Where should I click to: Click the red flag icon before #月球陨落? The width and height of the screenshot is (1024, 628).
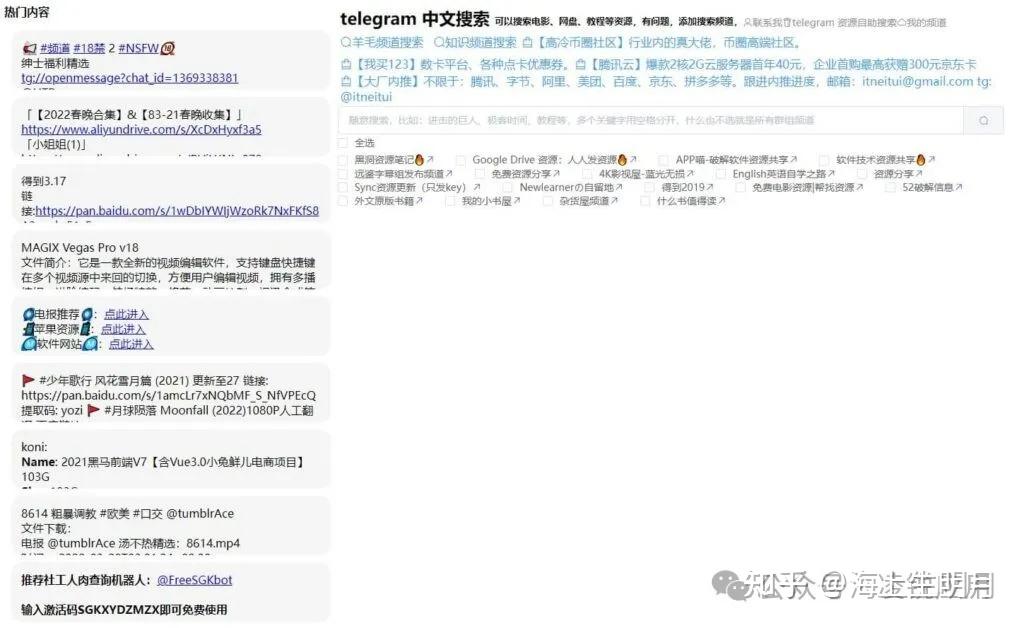93,410
